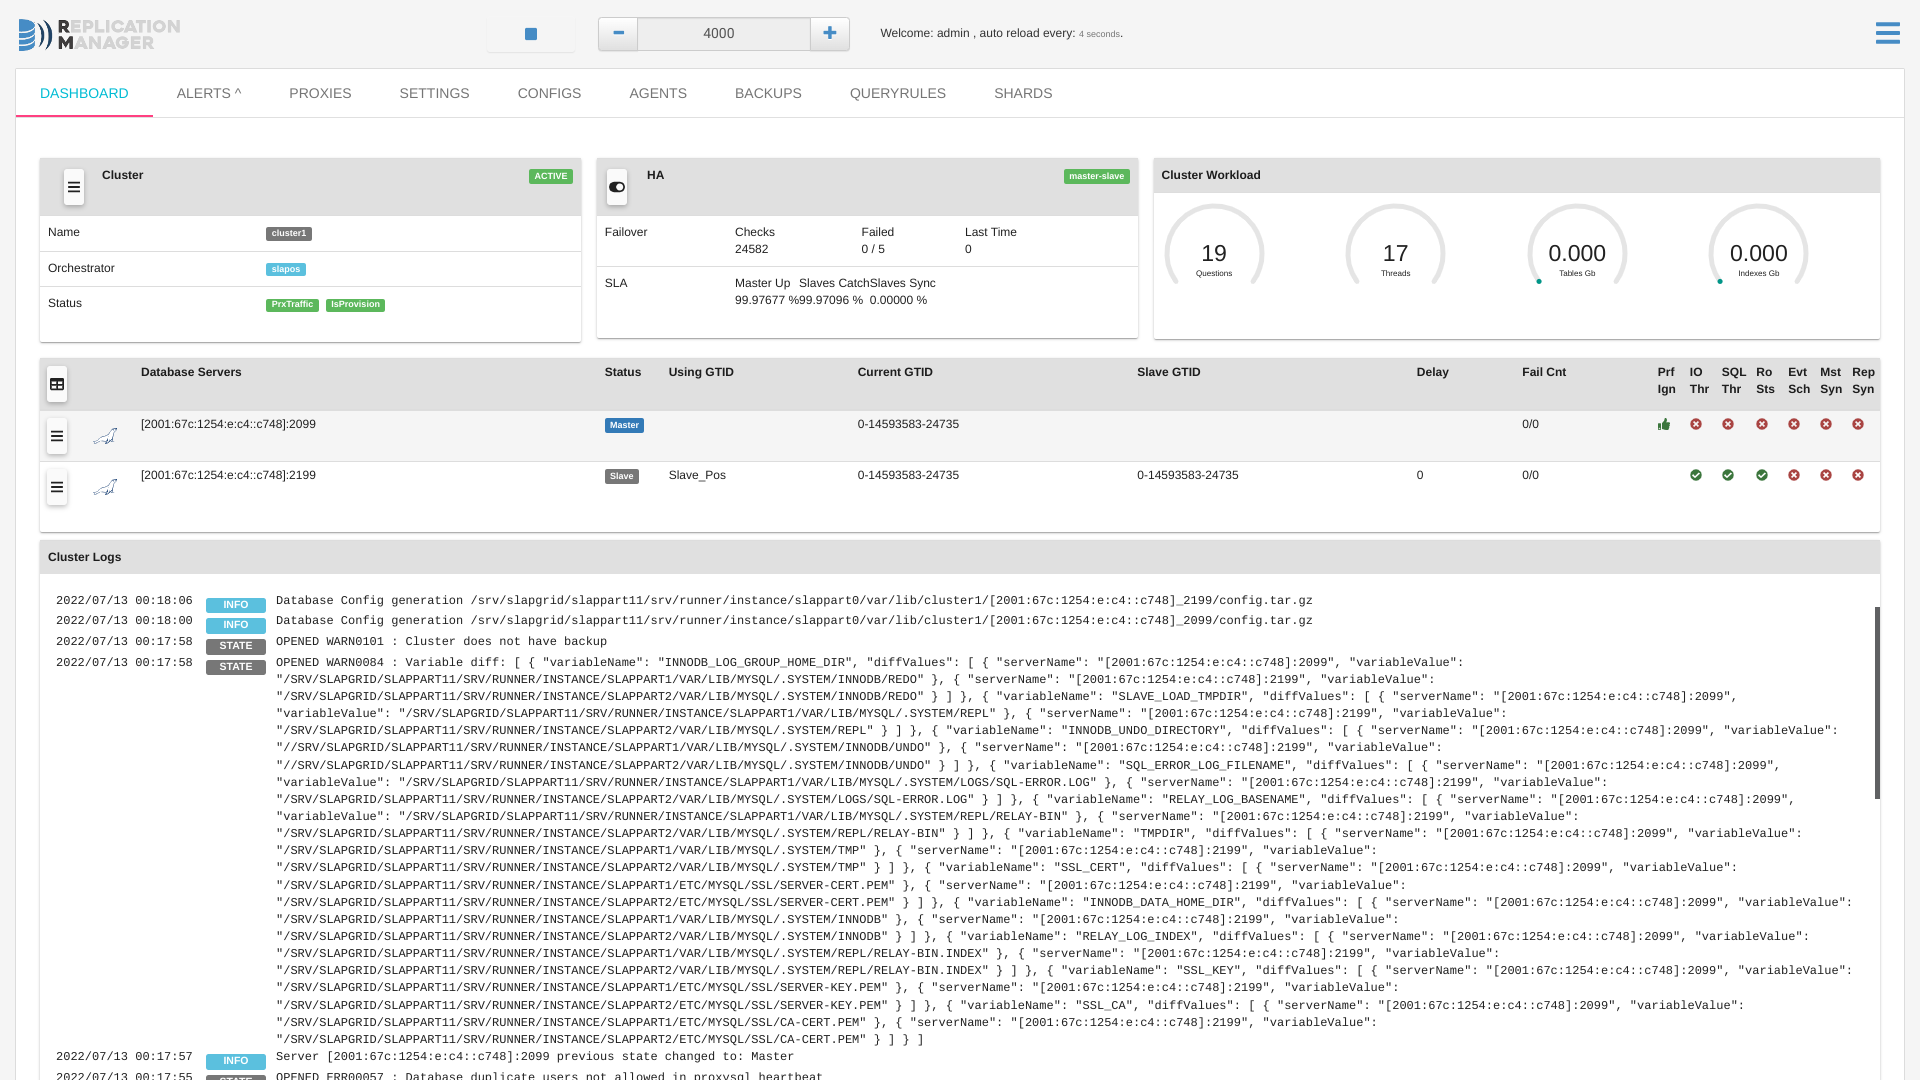Open the QUERYRULES tab
The image size is (1920, 1080).
point(898,93)
